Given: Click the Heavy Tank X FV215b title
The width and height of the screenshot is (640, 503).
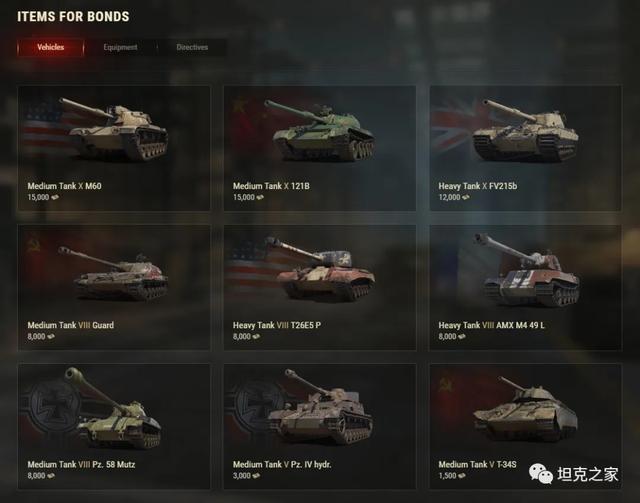Looking at the screenshot, I should [478, 186].
